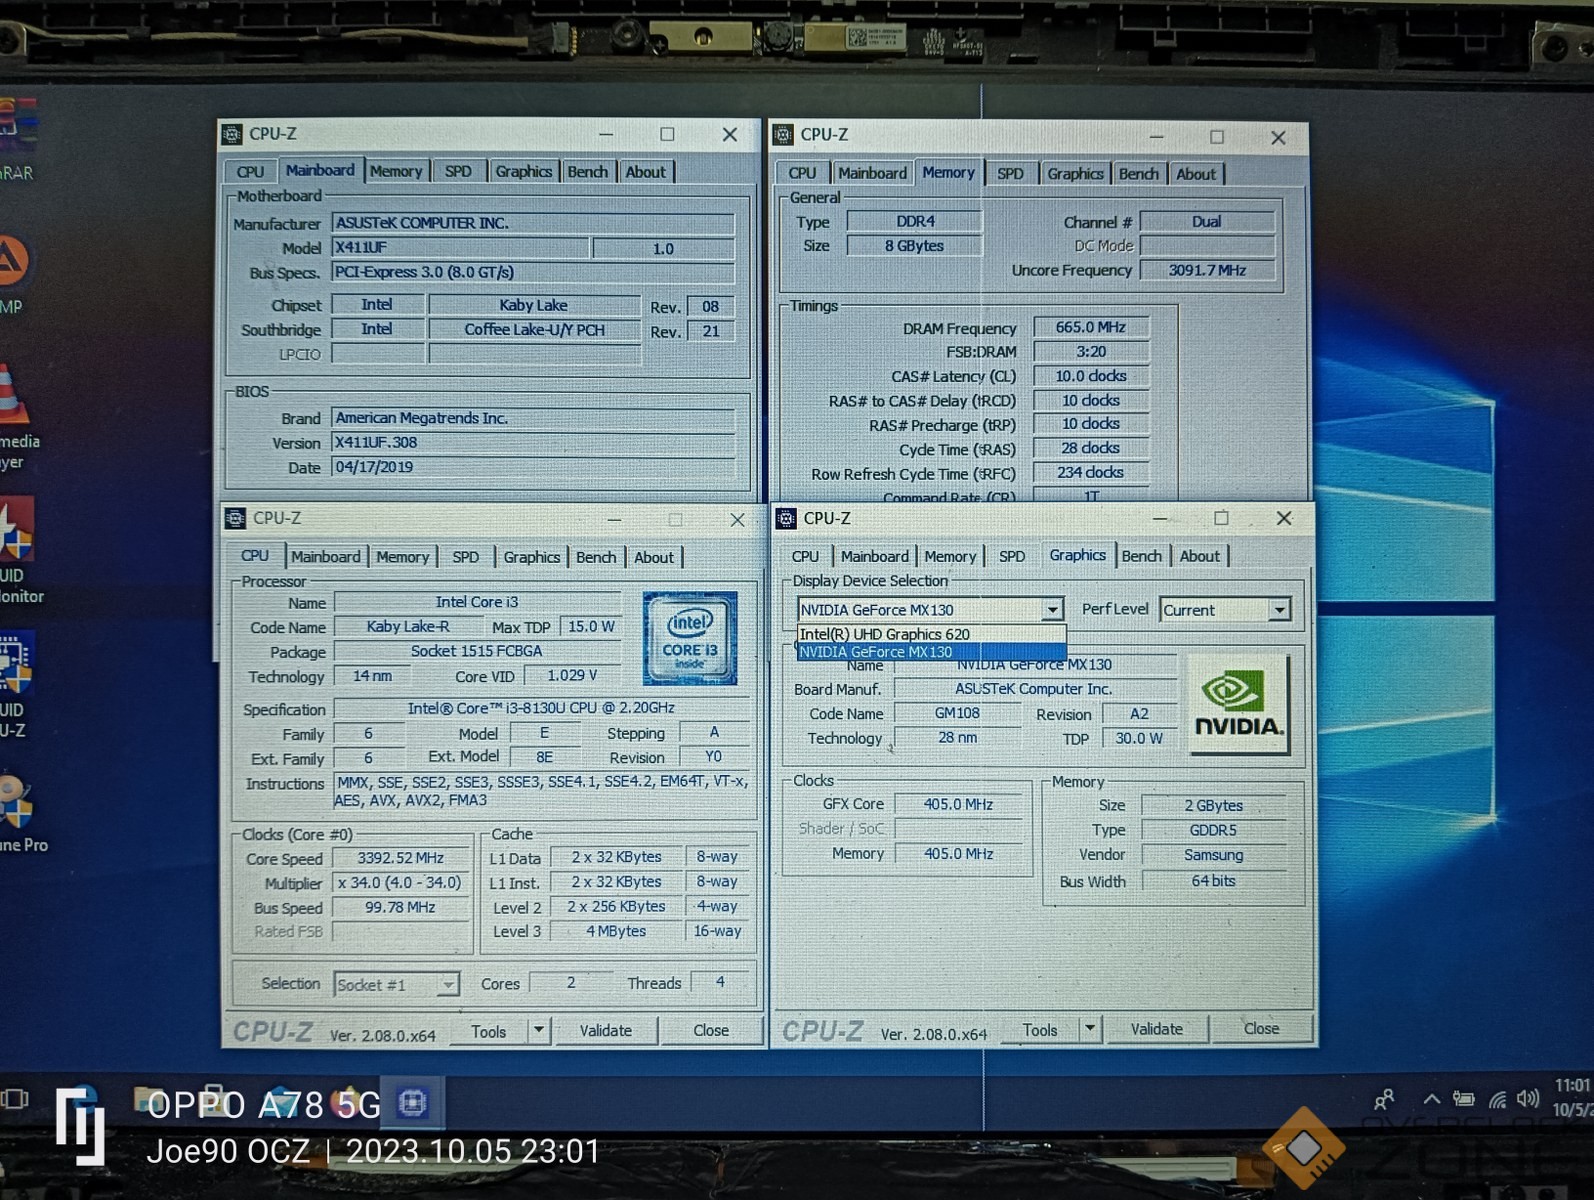Expand the Tools arrow in the Core i3 processor window
The width and height of the screenshot is (1594, 1200).
point(538,1029)
